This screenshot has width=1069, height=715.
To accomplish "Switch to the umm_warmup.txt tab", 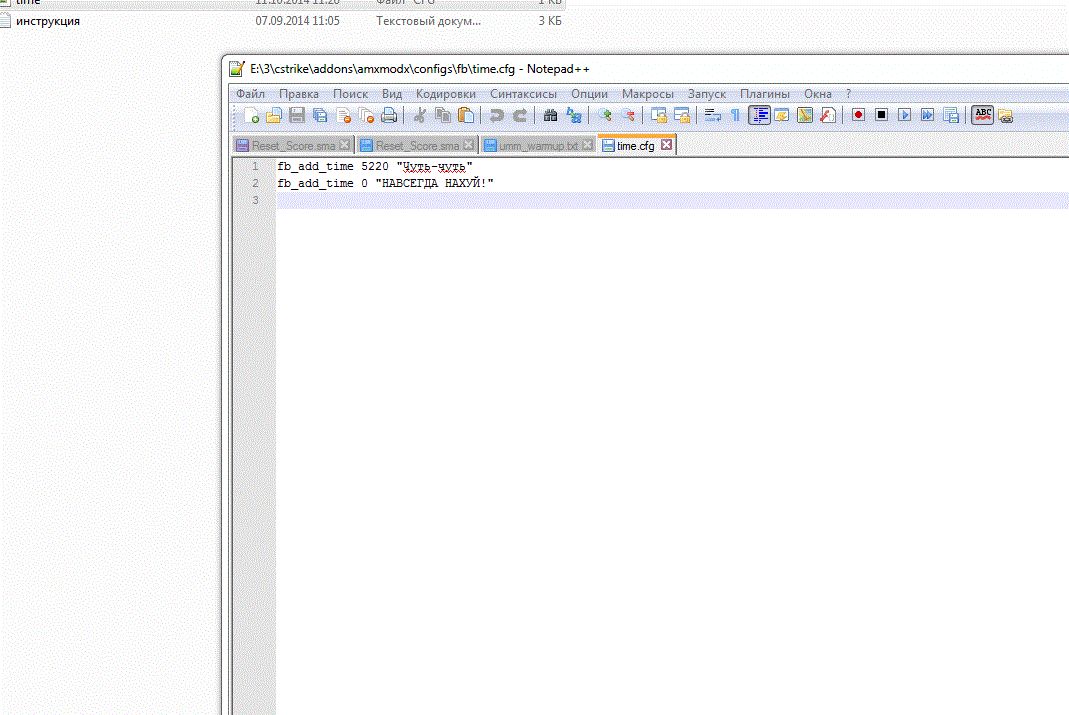I will tap(538, 145).
